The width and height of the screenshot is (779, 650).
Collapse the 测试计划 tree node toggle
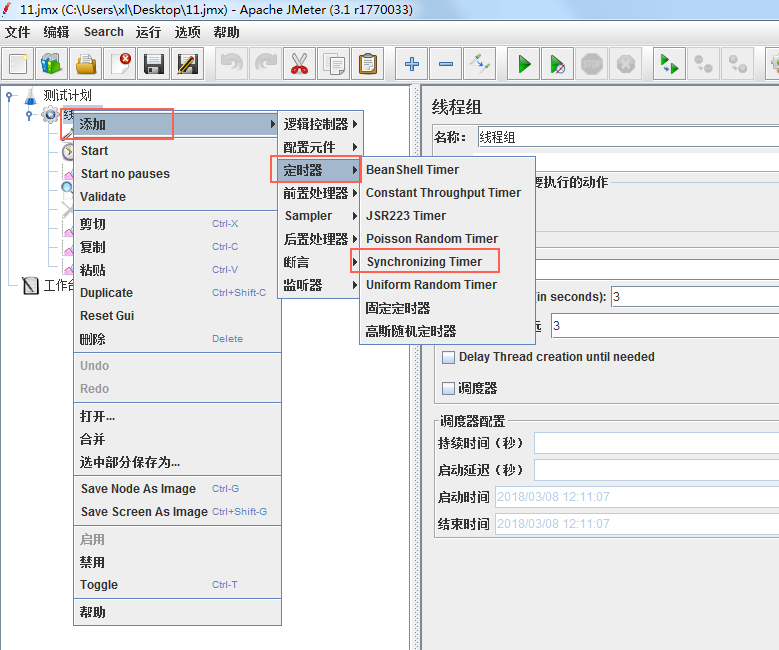9,95
